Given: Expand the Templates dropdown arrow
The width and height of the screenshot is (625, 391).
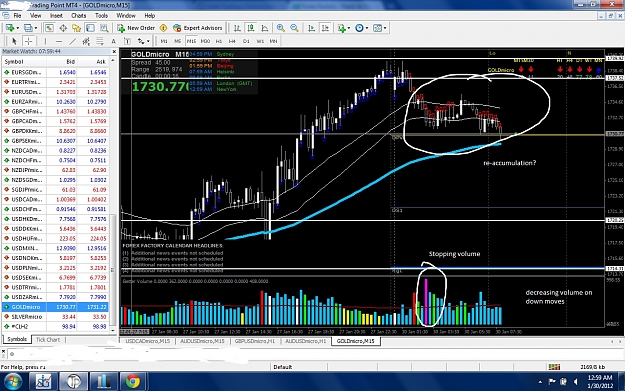Looking at the screenshot, I should [385, 28].
